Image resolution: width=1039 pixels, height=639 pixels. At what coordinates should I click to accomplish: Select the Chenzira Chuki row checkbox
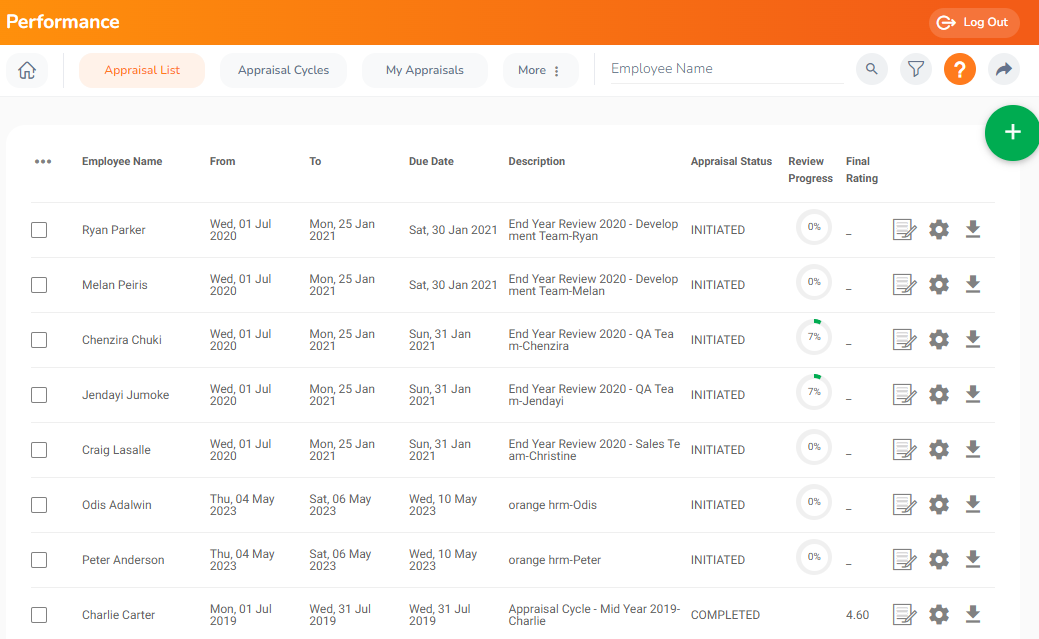39,340
